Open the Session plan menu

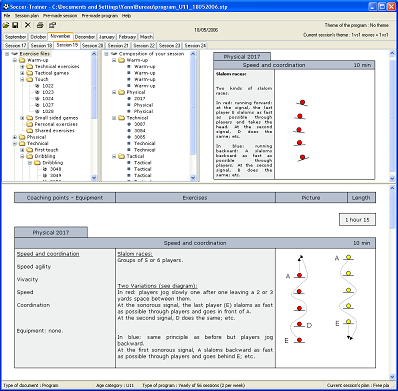[27, 16]
